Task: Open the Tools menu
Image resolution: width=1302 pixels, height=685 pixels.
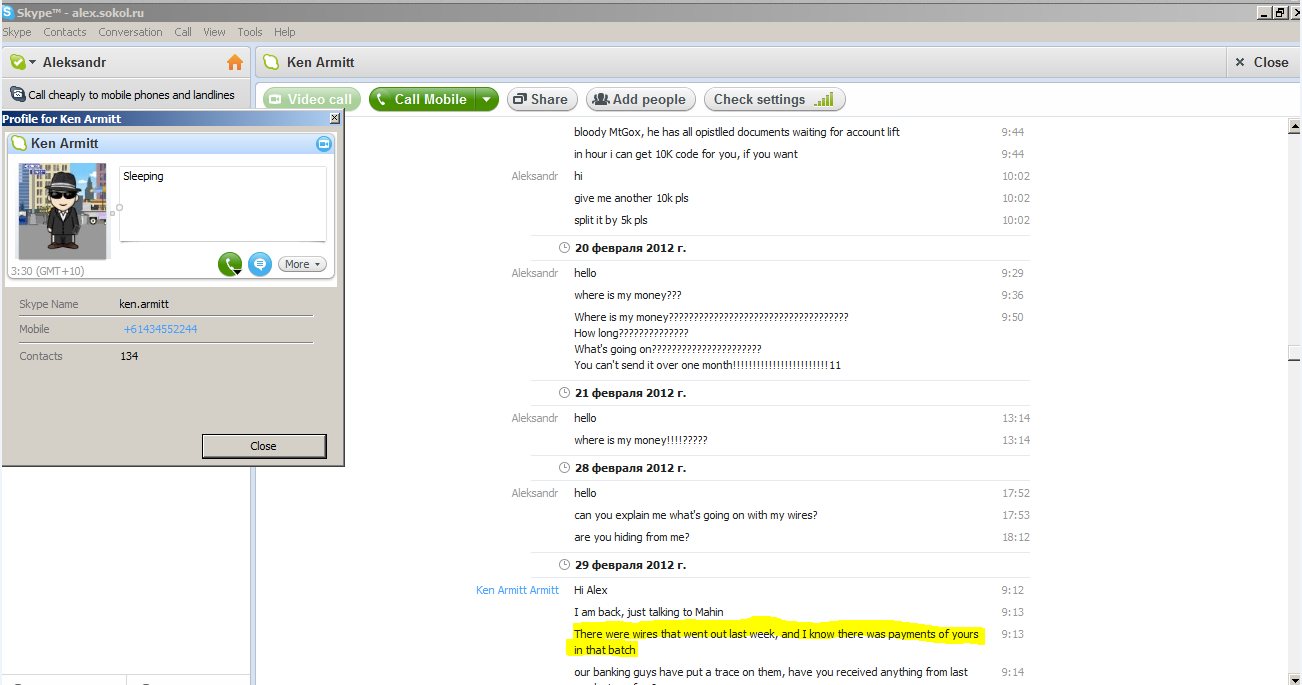Action: (250, 32)
